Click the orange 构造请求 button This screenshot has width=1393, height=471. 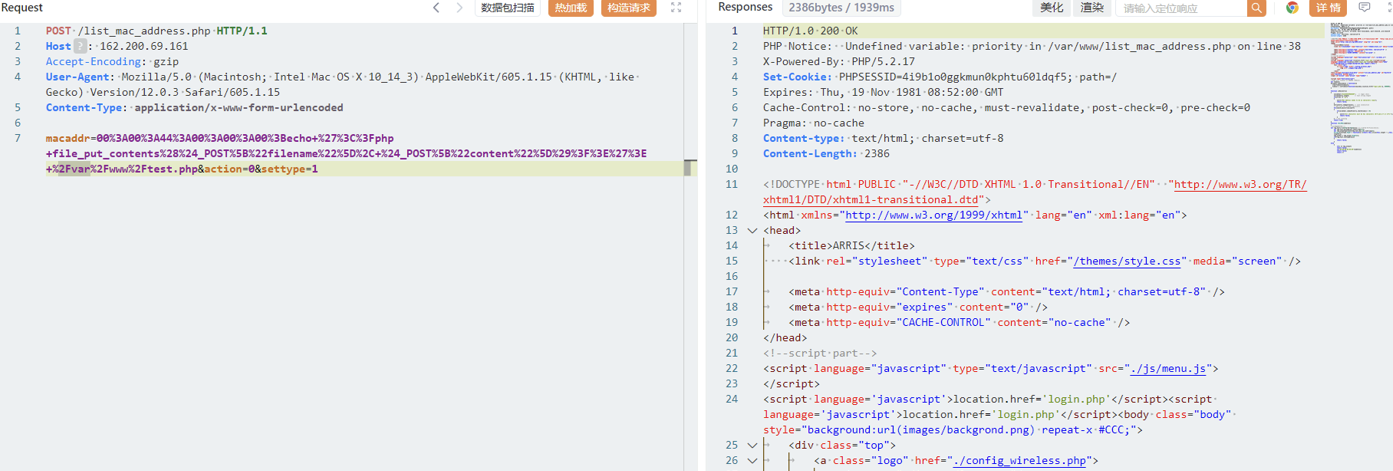629,8
